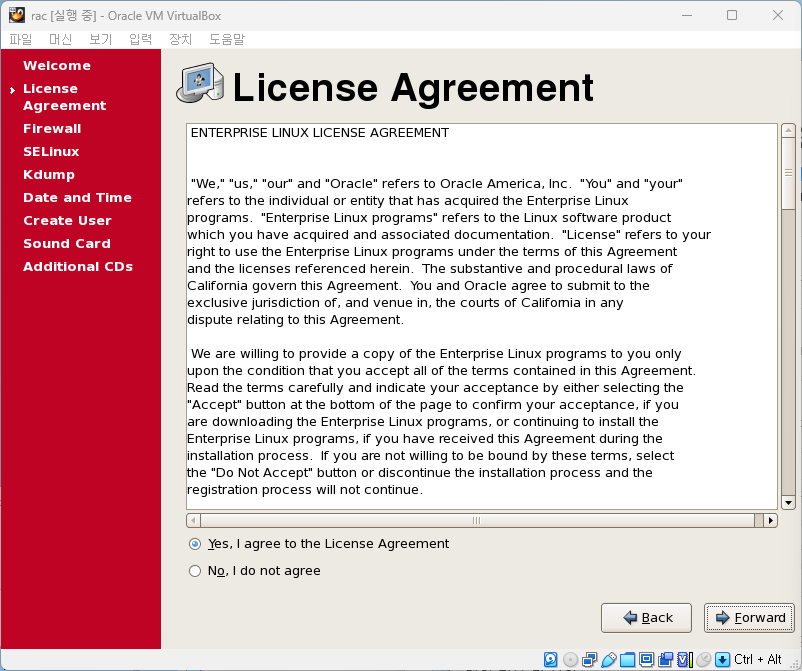
Task: Click Kdump in the setup sidebar
Action: click(x=49, y=174)
